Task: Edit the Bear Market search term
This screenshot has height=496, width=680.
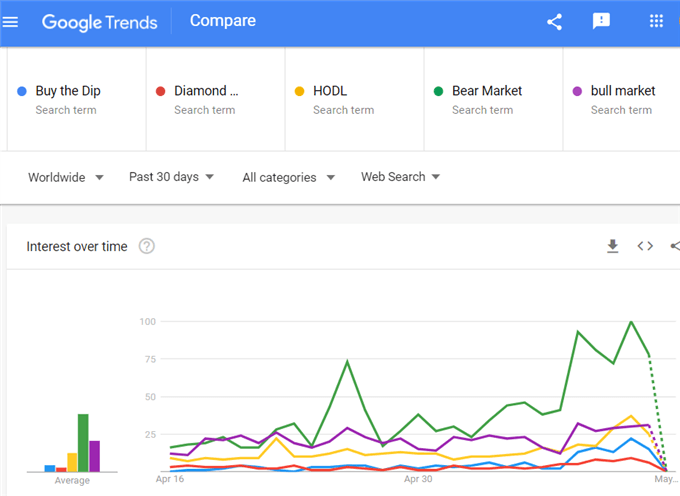Action: [x=493, y=99]
